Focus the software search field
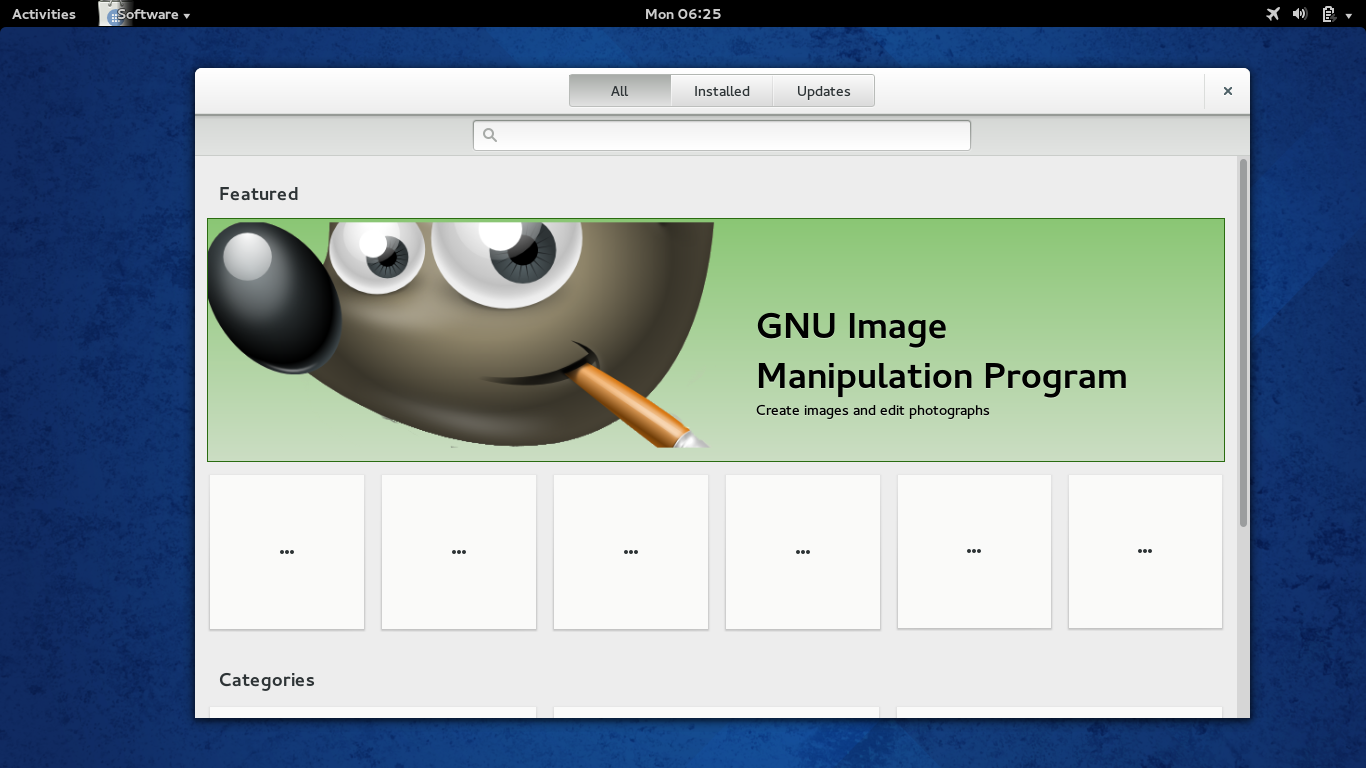The image size is (1366, 768). (722, 135)
